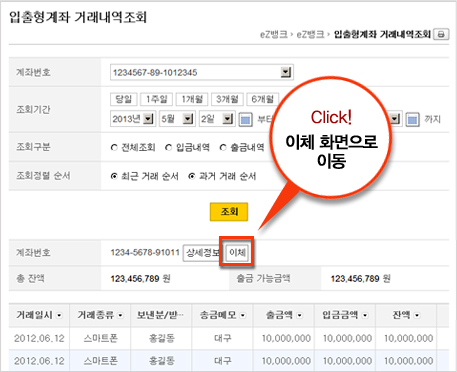Sort by 거래일시 column header arrow
The width and height of the screenshot is (457, 372).
click(x=59, y=315)
